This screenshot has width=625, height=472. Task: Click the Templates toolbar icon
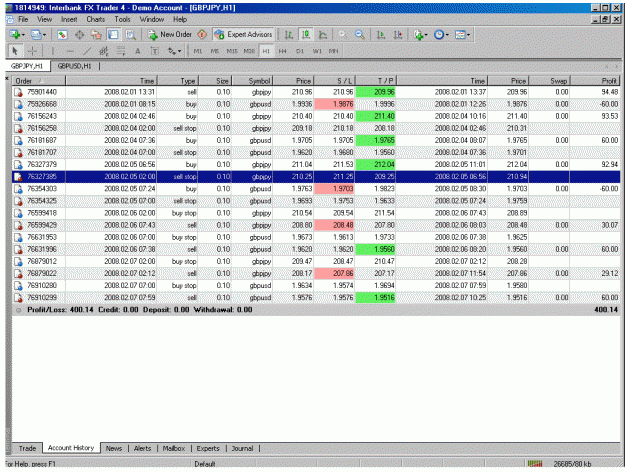[460, 35]
